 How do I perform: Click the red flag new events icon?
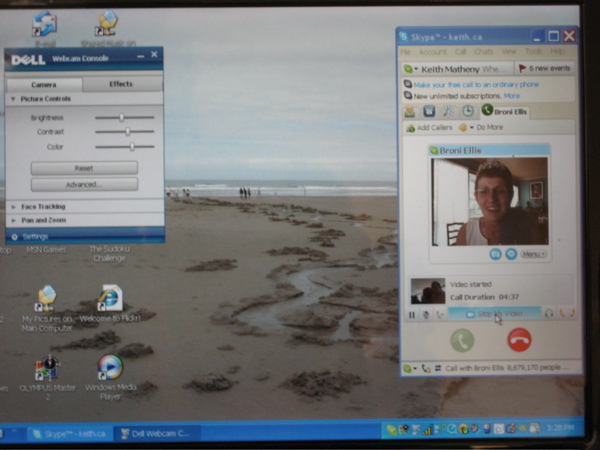522,68
